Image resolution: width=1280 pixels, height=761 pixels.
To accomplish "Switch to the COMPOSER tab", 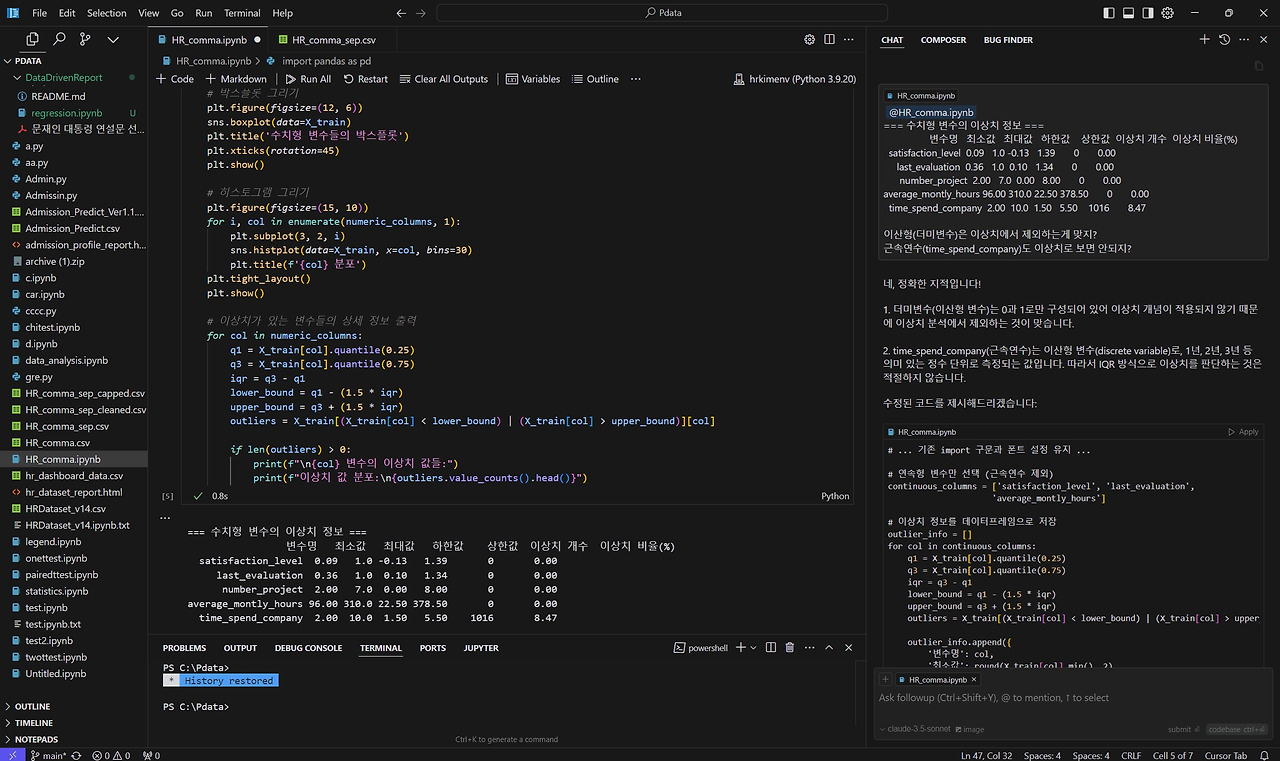I will point(943,40).
